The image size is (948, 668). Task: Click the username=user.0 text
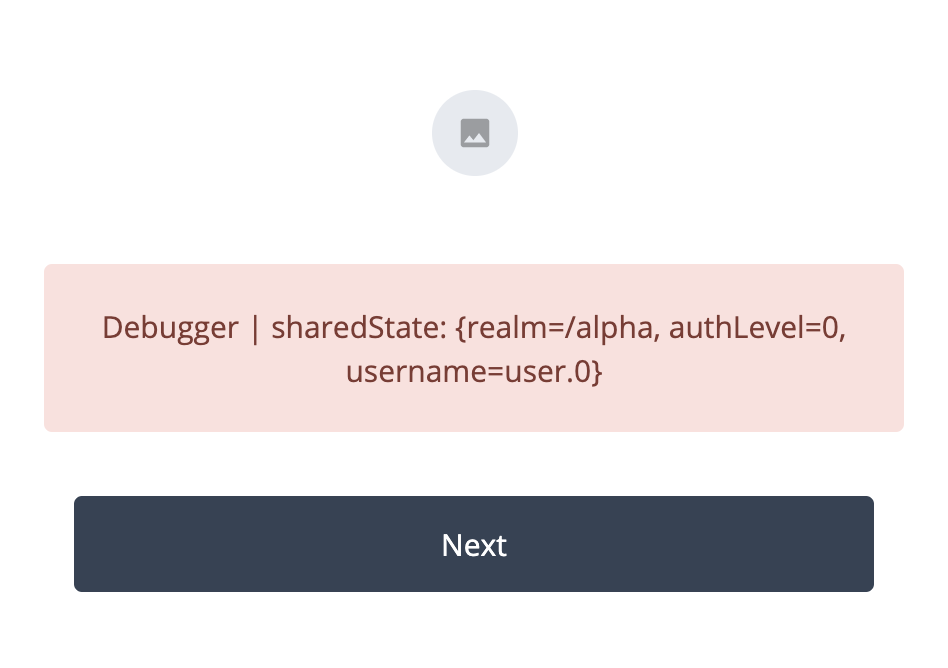(x=468, y=372)
